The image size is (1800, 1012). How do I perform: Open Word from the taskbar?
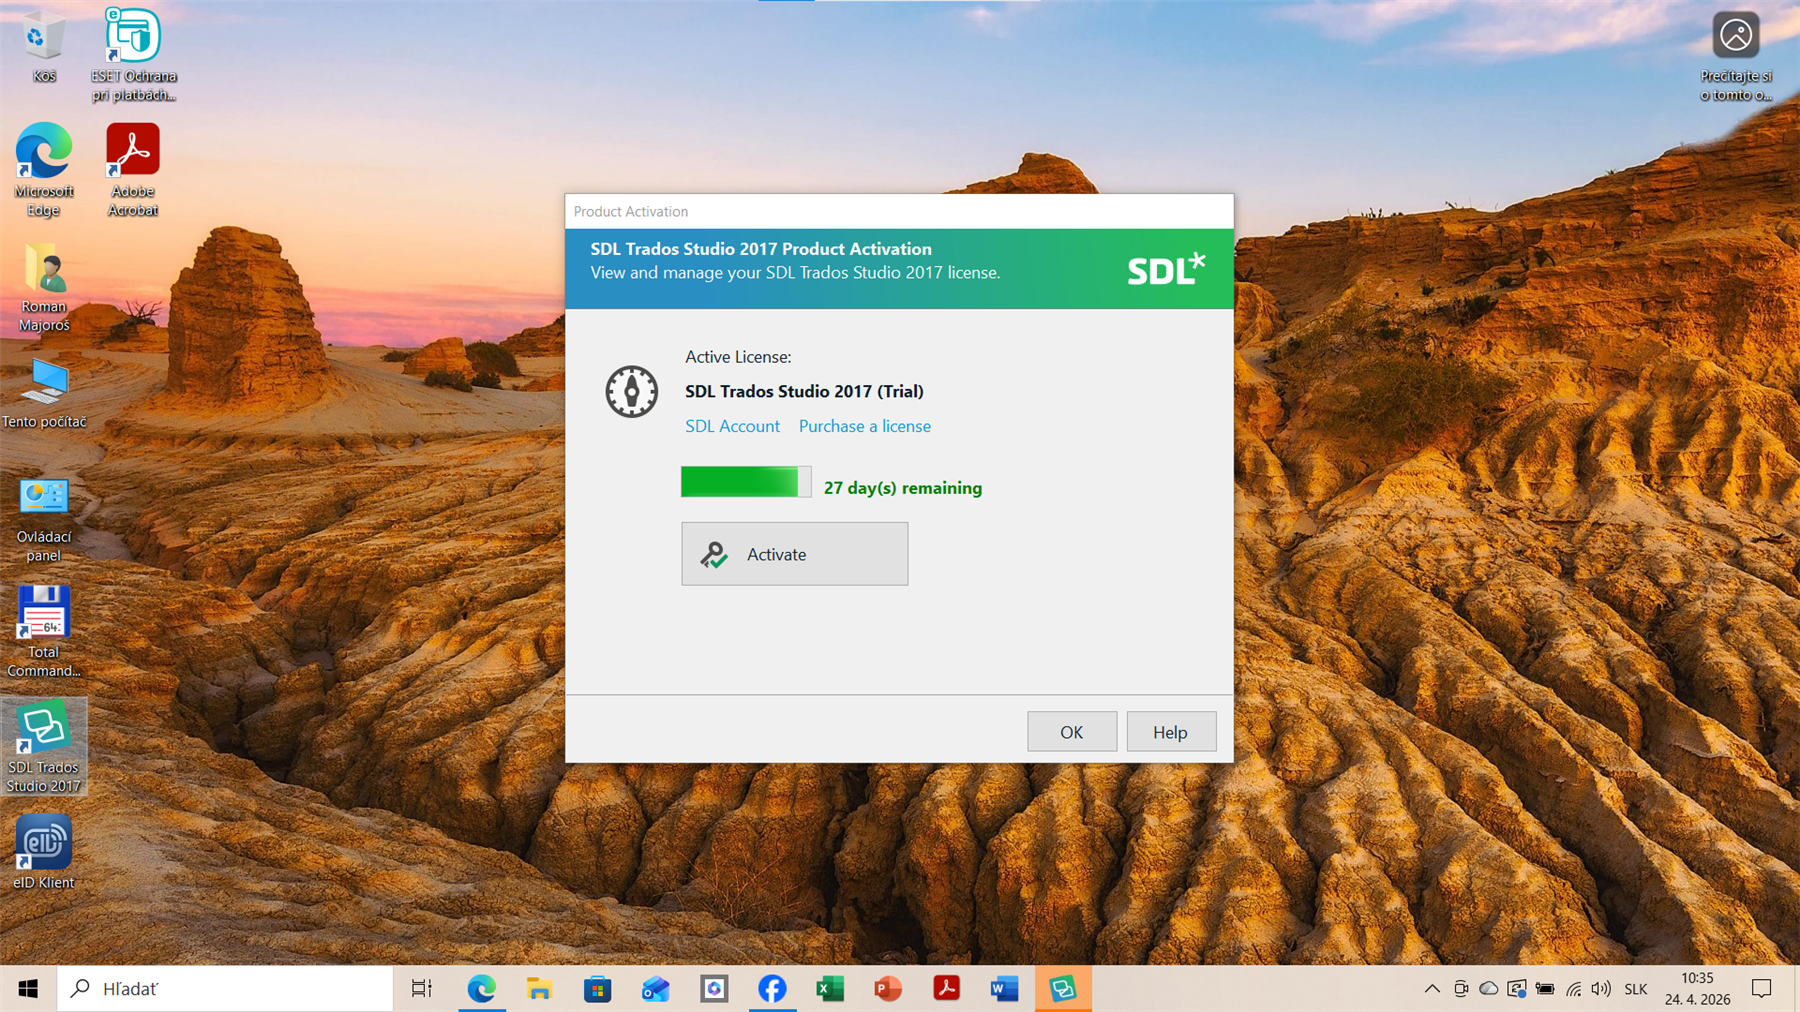tap(1004, 988)
